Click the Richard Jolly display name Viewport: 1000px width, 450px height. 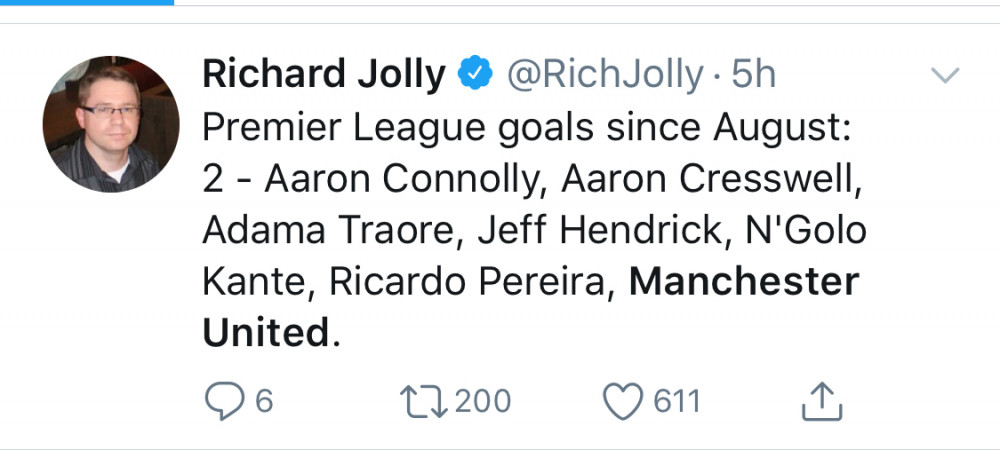(323, 75)
